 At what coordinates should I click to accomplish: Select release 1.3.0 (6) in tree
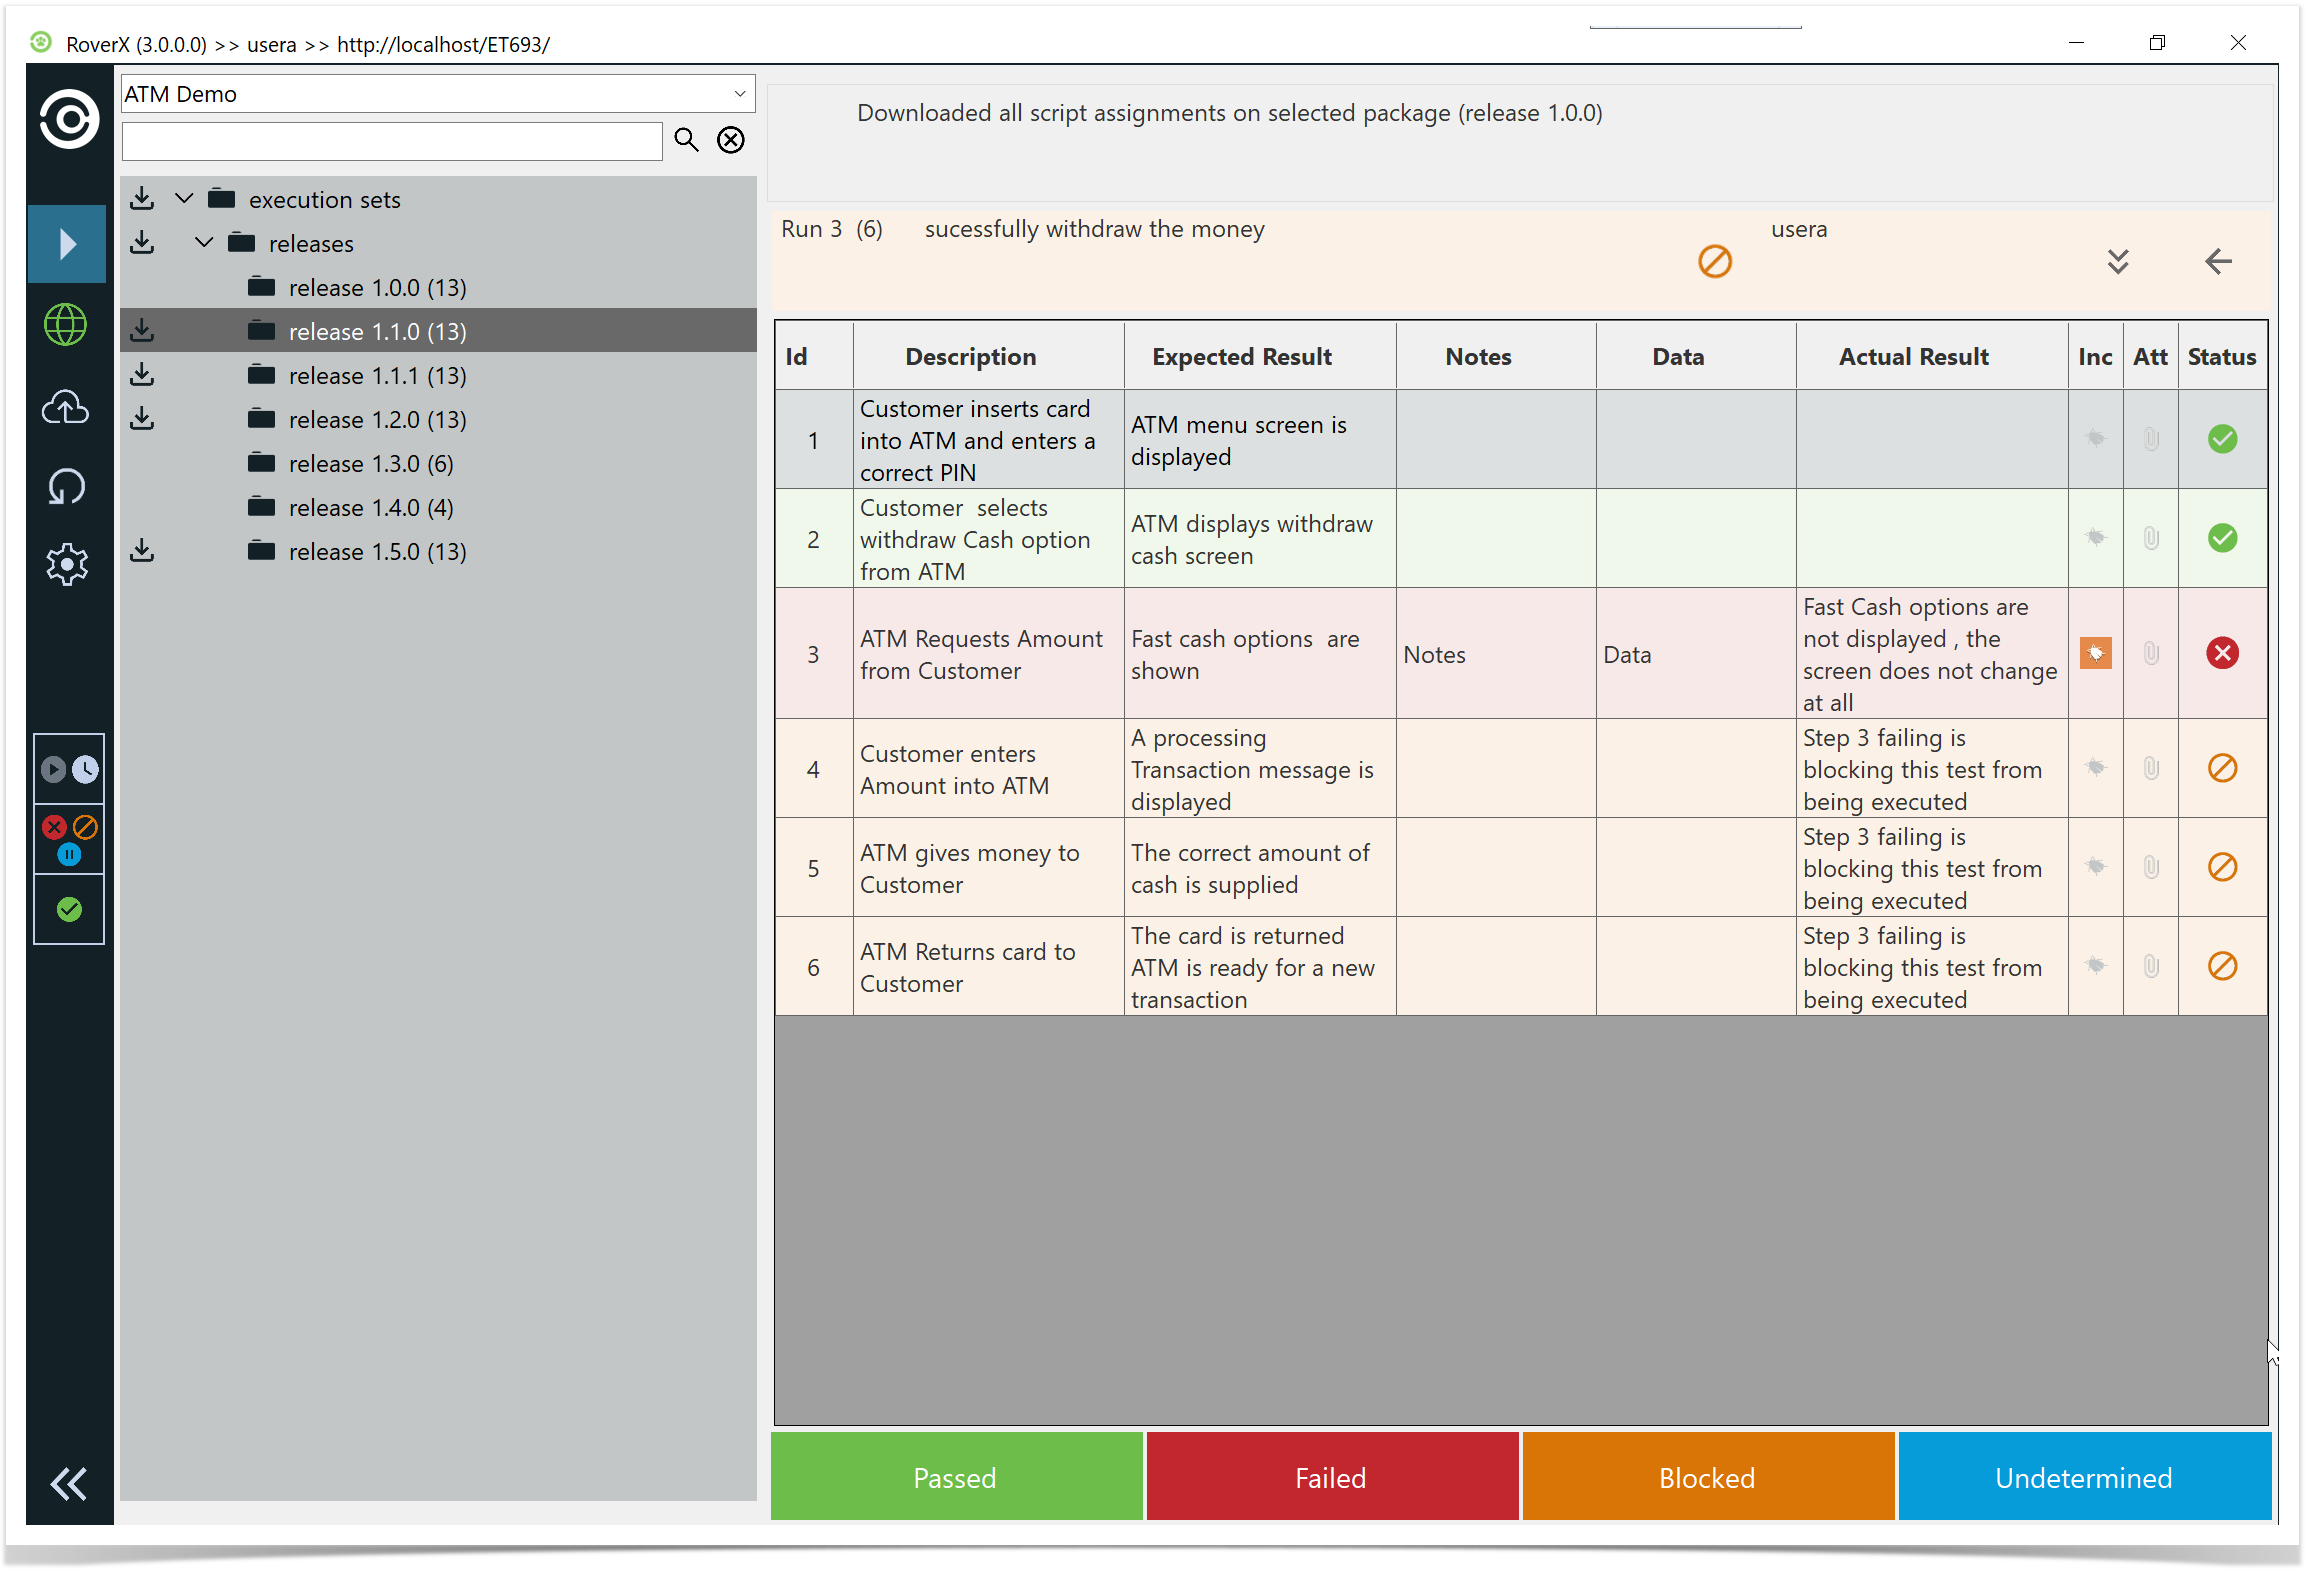pos(371,464)
